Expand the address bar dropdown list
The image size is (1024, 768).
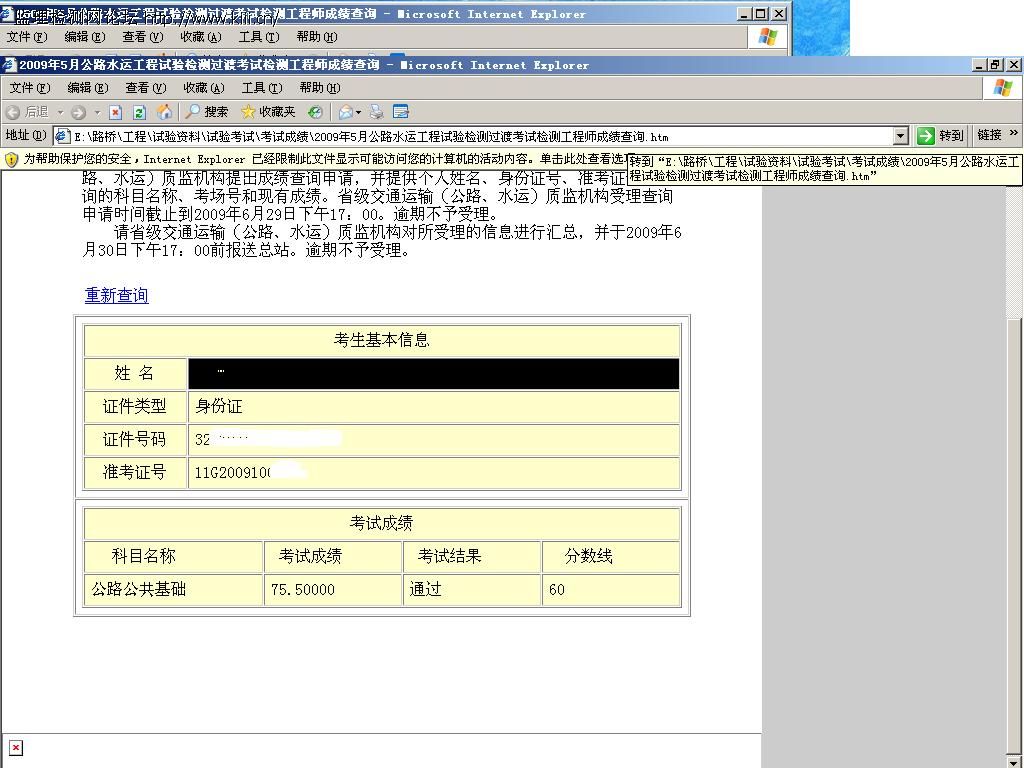click(x=900, y=136)
